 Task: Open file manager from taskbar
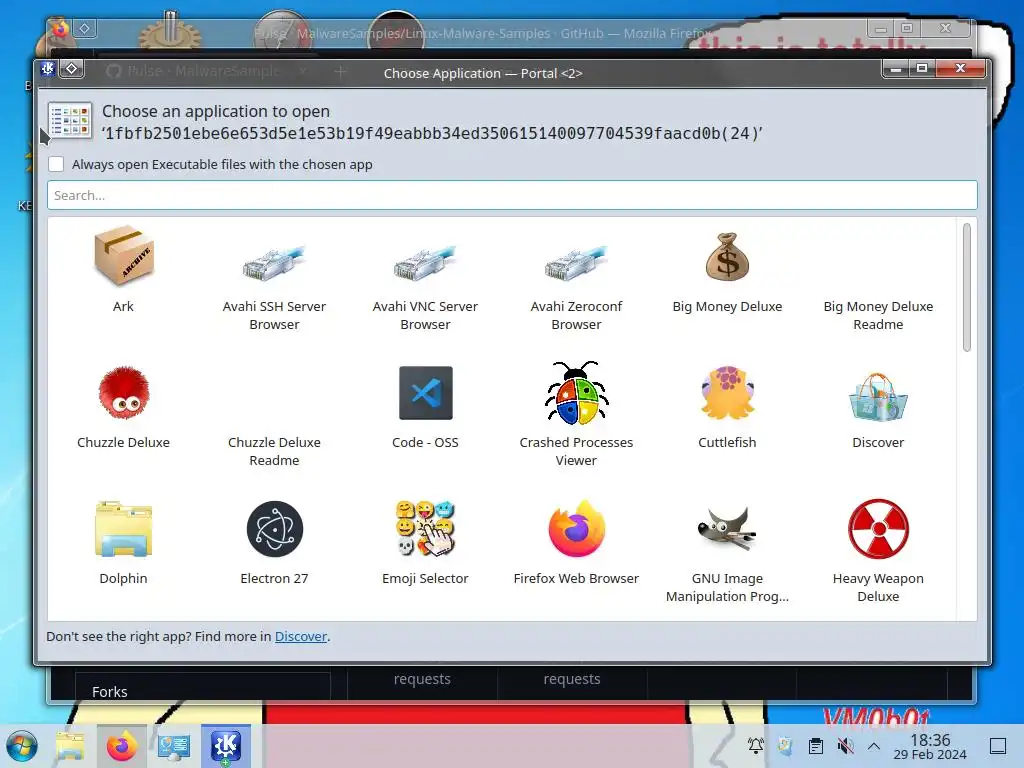[x=70, y=746]
